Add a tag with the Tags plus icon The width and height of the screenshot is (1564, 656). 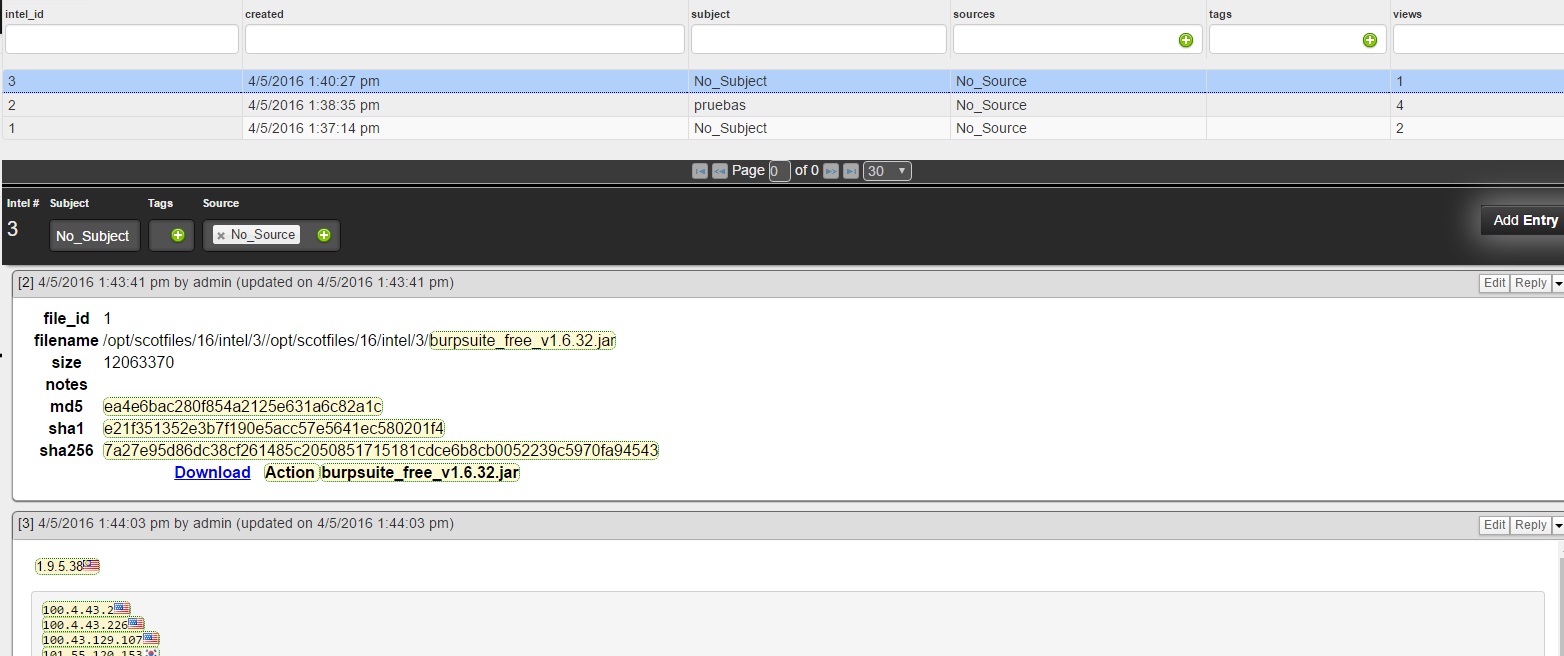[177, 236]
